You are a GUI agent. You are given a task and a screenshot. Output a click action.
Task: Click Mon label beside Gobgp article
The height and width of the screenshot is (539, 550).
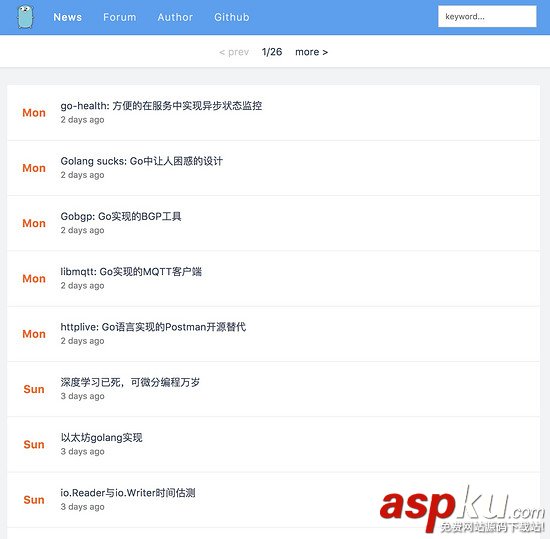click(x=34, y=223)
